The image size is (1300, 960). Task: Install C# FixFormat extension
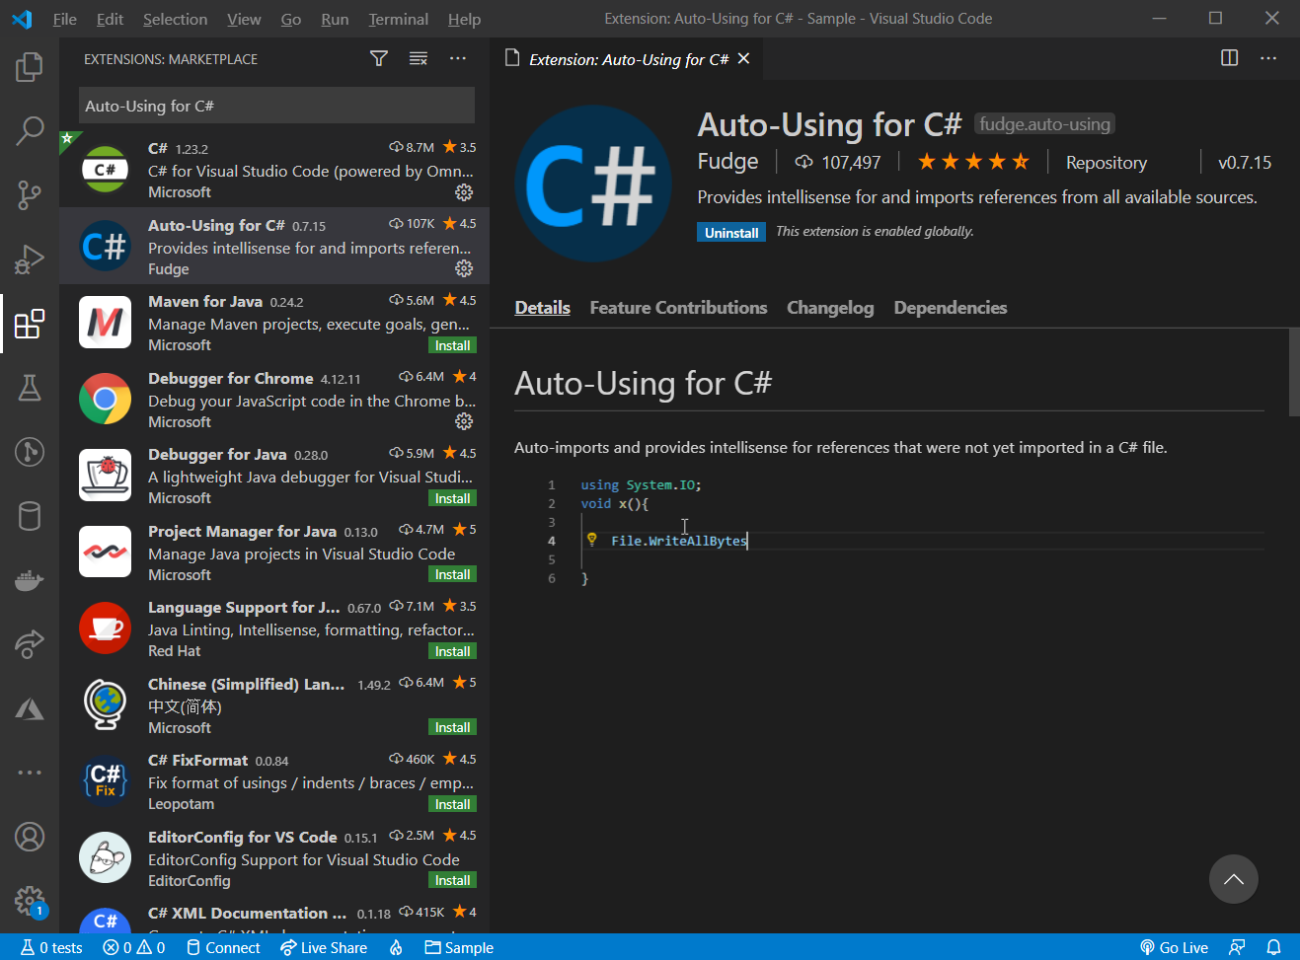[452, 804]
